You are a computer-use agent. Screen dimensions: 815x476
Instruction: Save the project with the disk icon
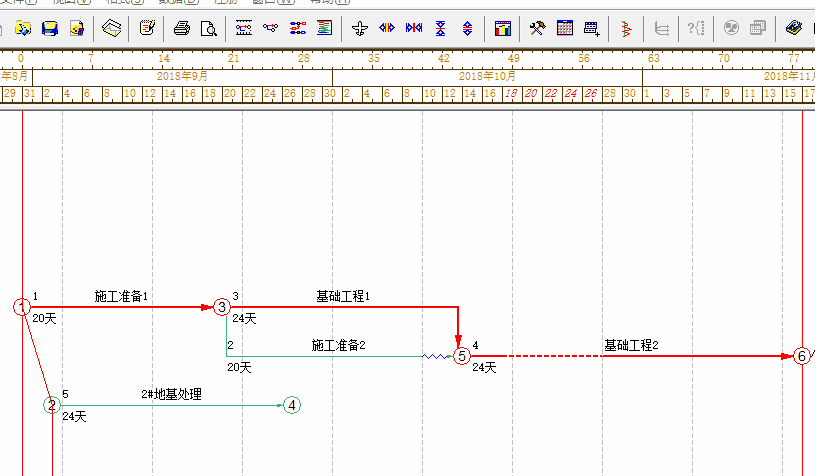coord(49,28)
